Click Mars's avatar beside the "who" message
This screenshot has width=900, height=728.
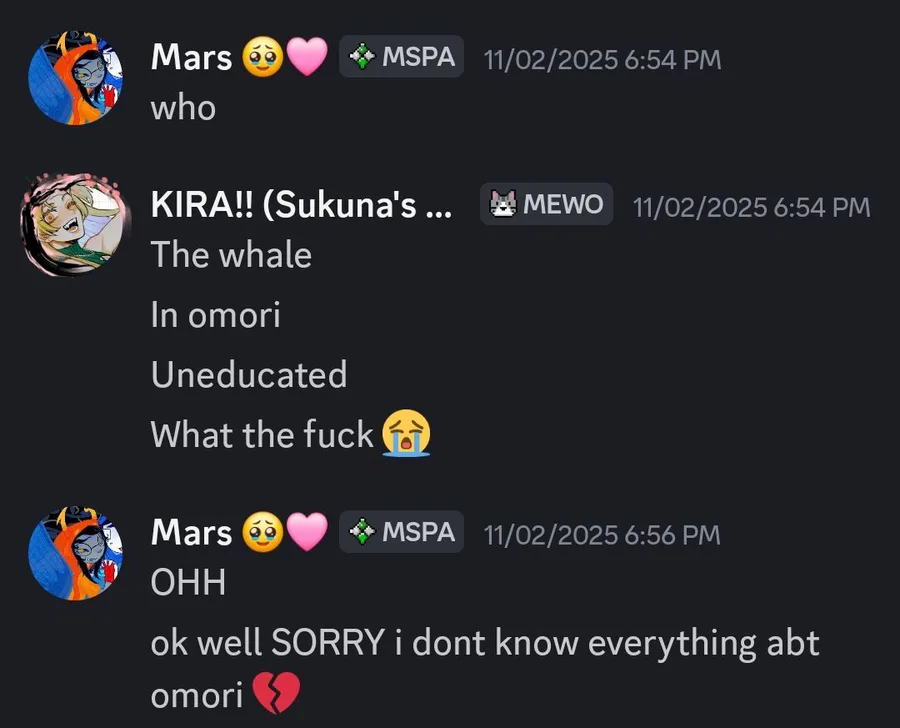click(75, 77)
